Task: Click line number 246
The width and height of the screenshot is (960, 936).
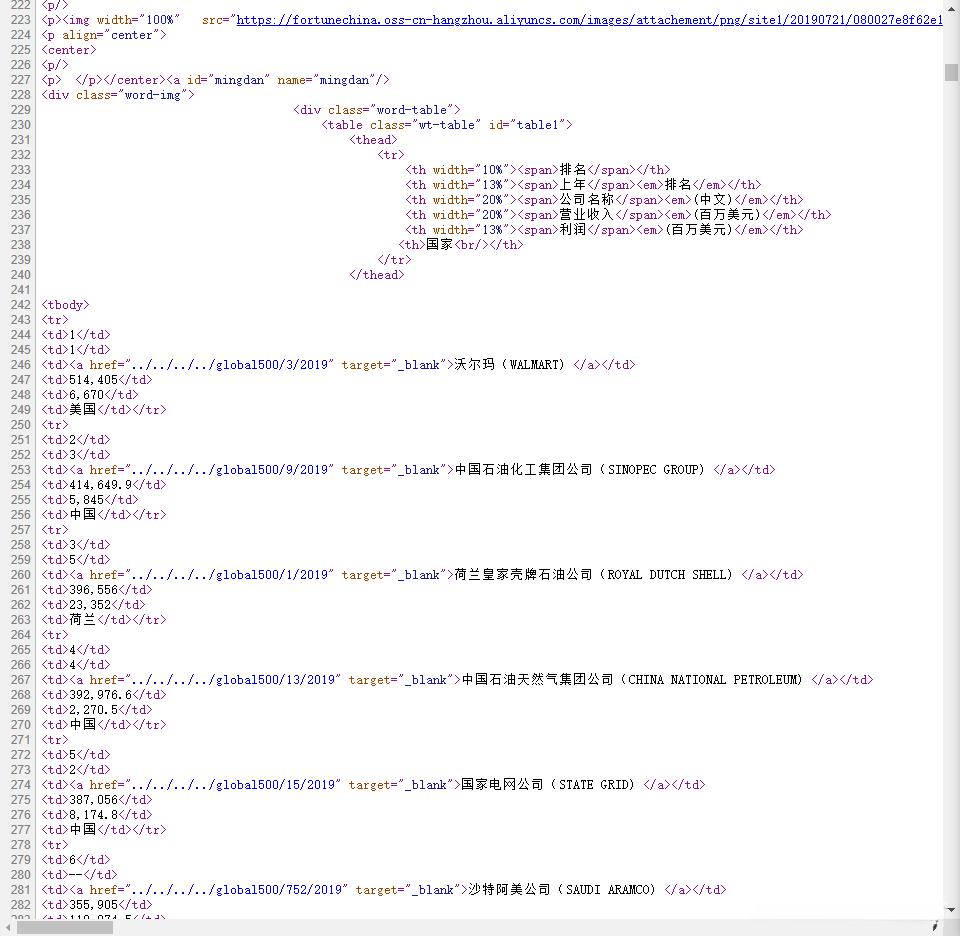Action: 20,365
